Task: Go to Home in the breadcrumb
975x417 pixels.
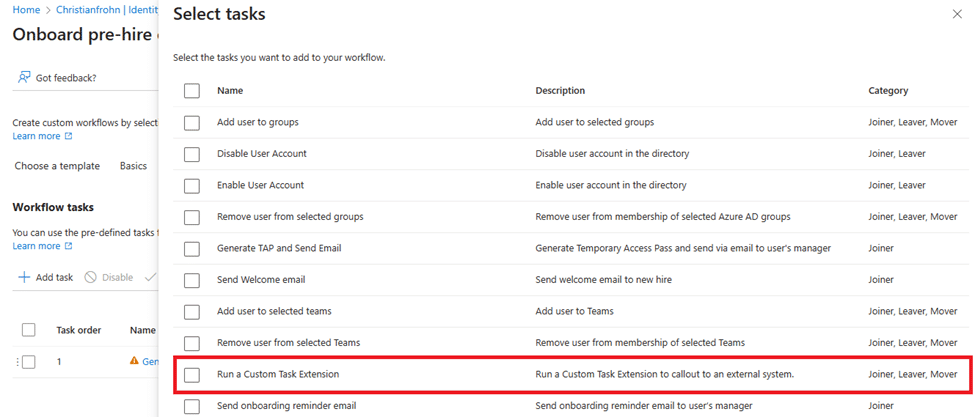Action: [26, 9]
